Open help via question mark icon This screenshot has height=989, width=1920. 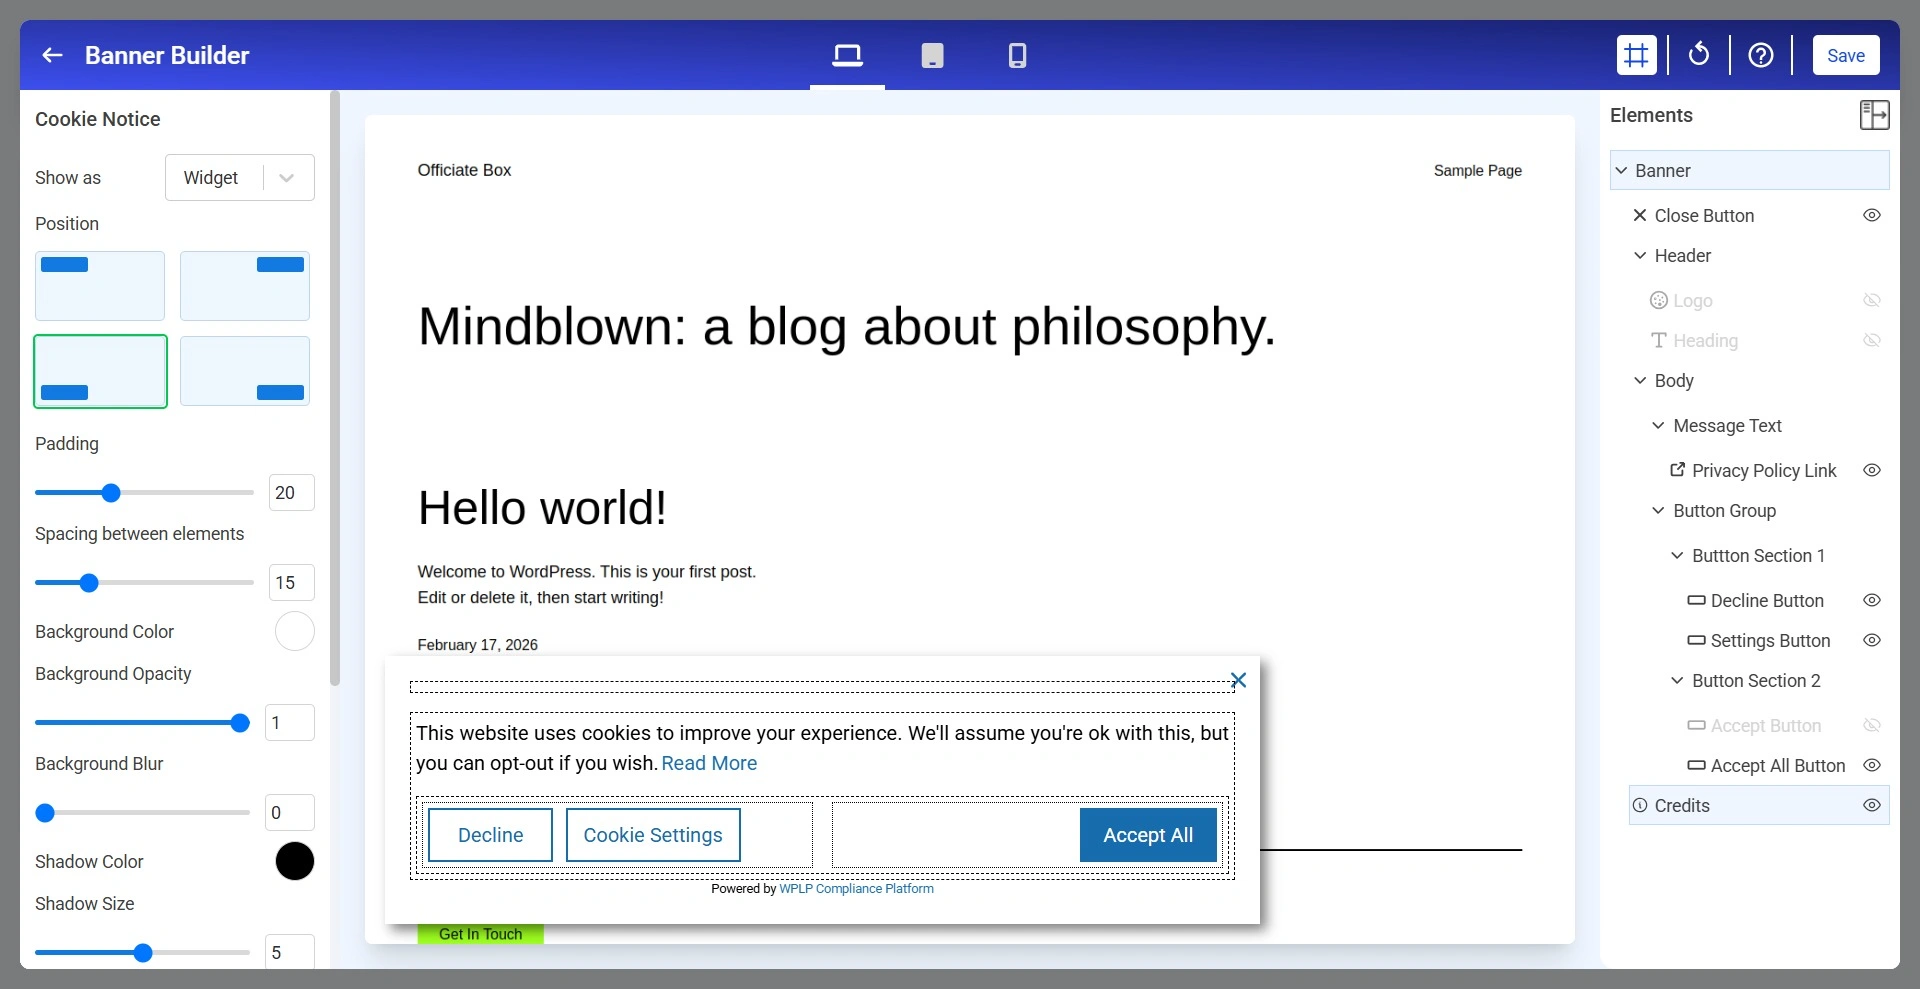click(1760, 55)
